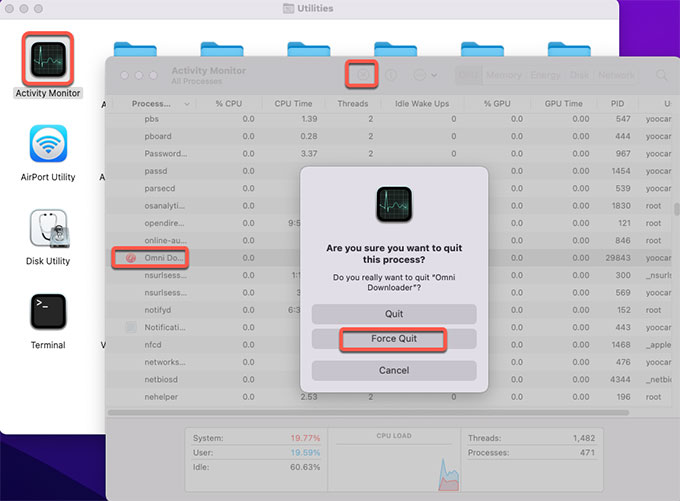Click PID 1454 cell
The width and height of the screenshot is (680, 501).
(x=621, y=171)
